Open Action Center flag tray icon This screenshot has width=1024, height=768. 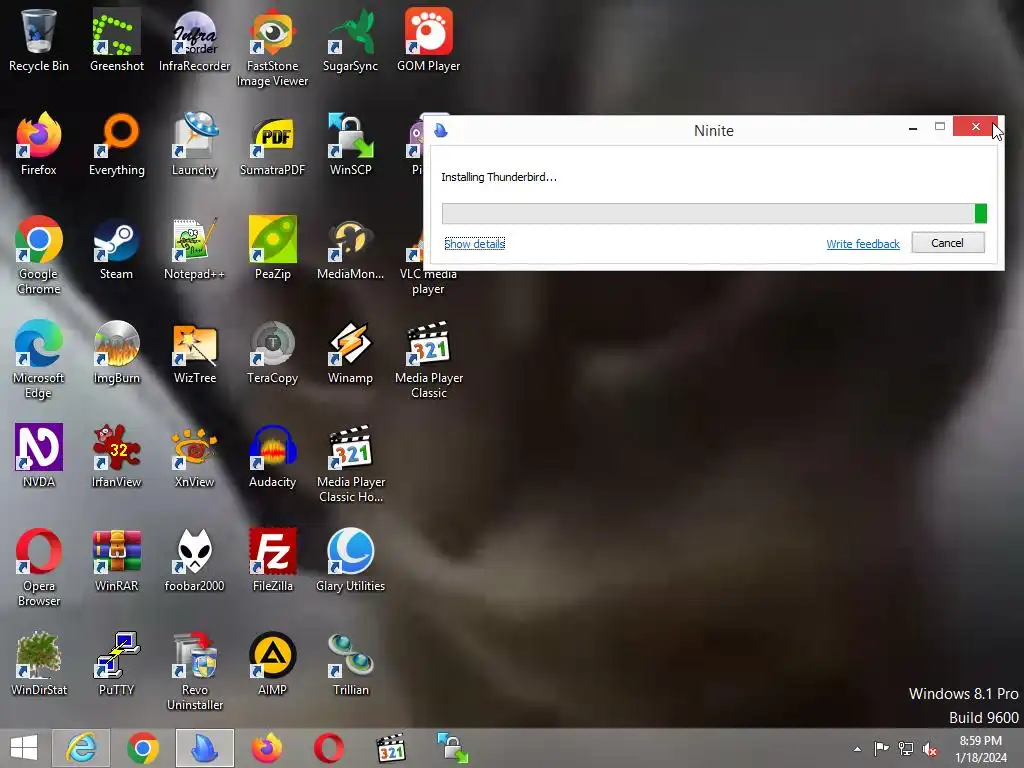pyautogui.click(x=881, y=748)
